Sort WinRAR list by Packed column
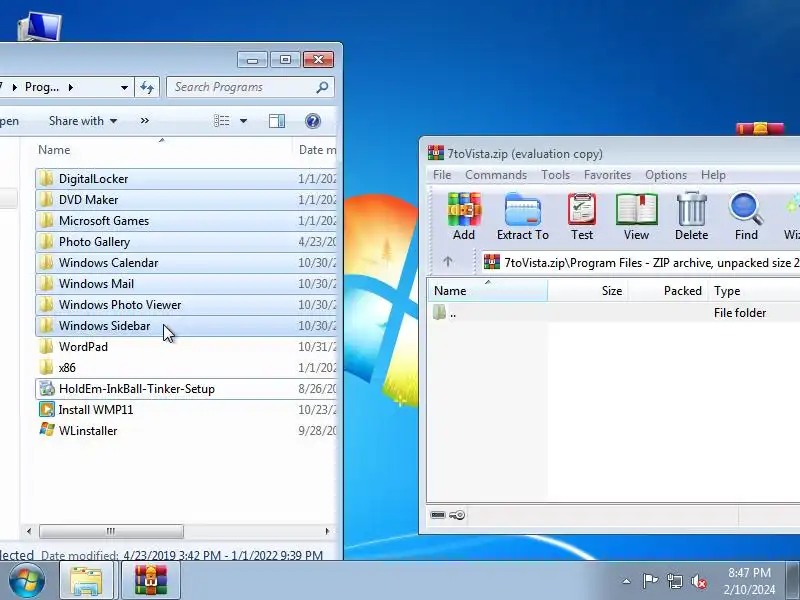800x600 pixels. pos(668,291)
